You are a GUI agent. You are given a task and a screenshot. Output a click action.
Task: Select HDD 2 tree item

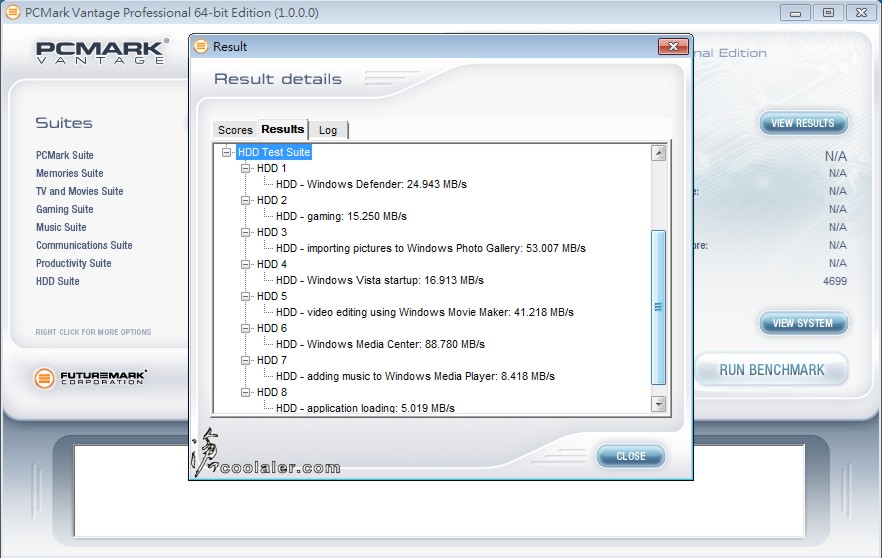coord(272,200)
